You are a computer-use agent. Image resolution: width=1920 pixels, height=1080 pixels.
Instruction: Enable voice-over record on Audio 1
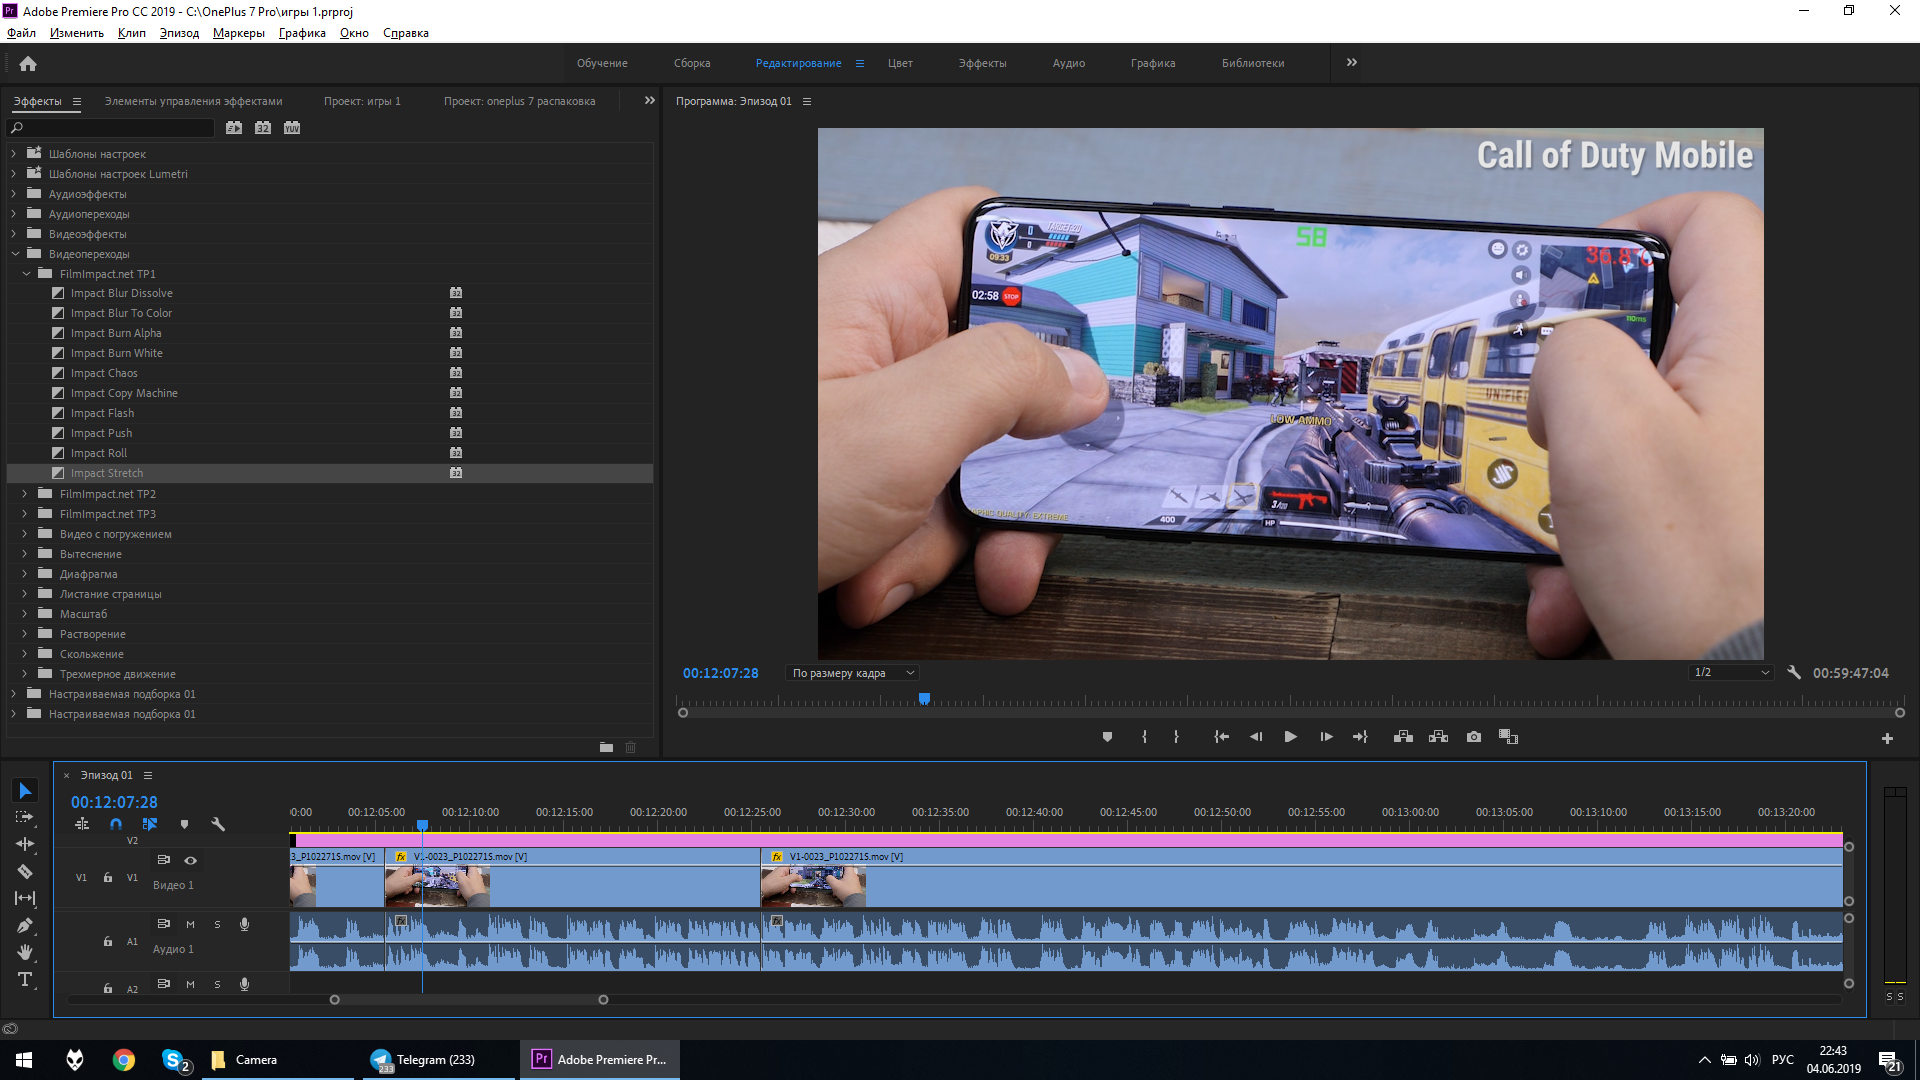(x=244, y=924)
